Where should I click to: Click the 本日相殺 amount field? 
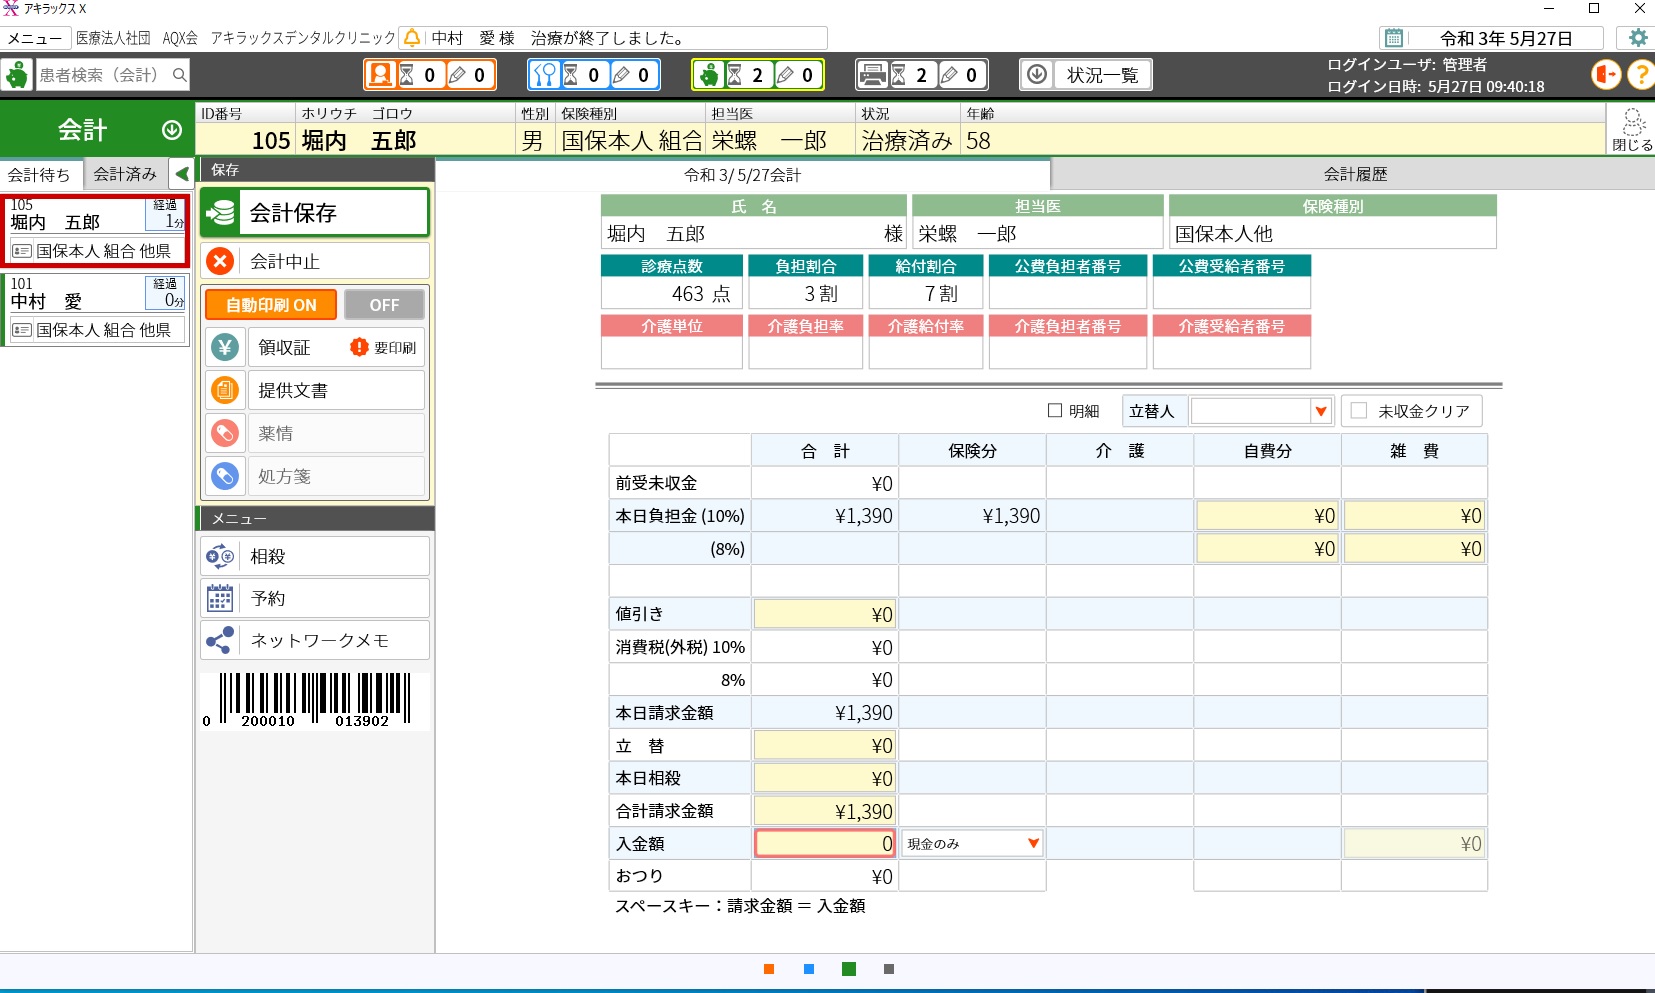pyautogui.click(x=825, y=778)
